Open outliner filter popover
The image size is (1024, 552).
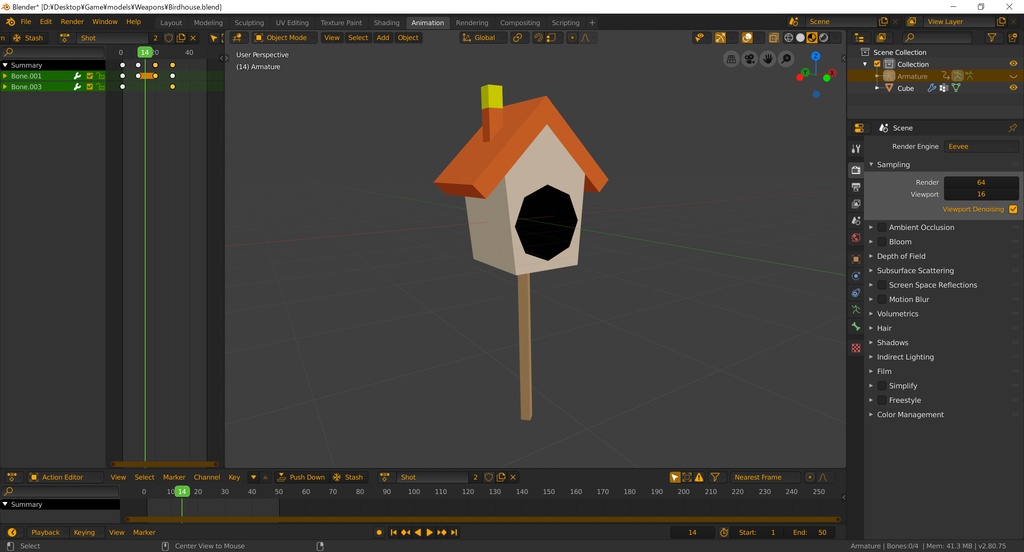pos(992,38)
